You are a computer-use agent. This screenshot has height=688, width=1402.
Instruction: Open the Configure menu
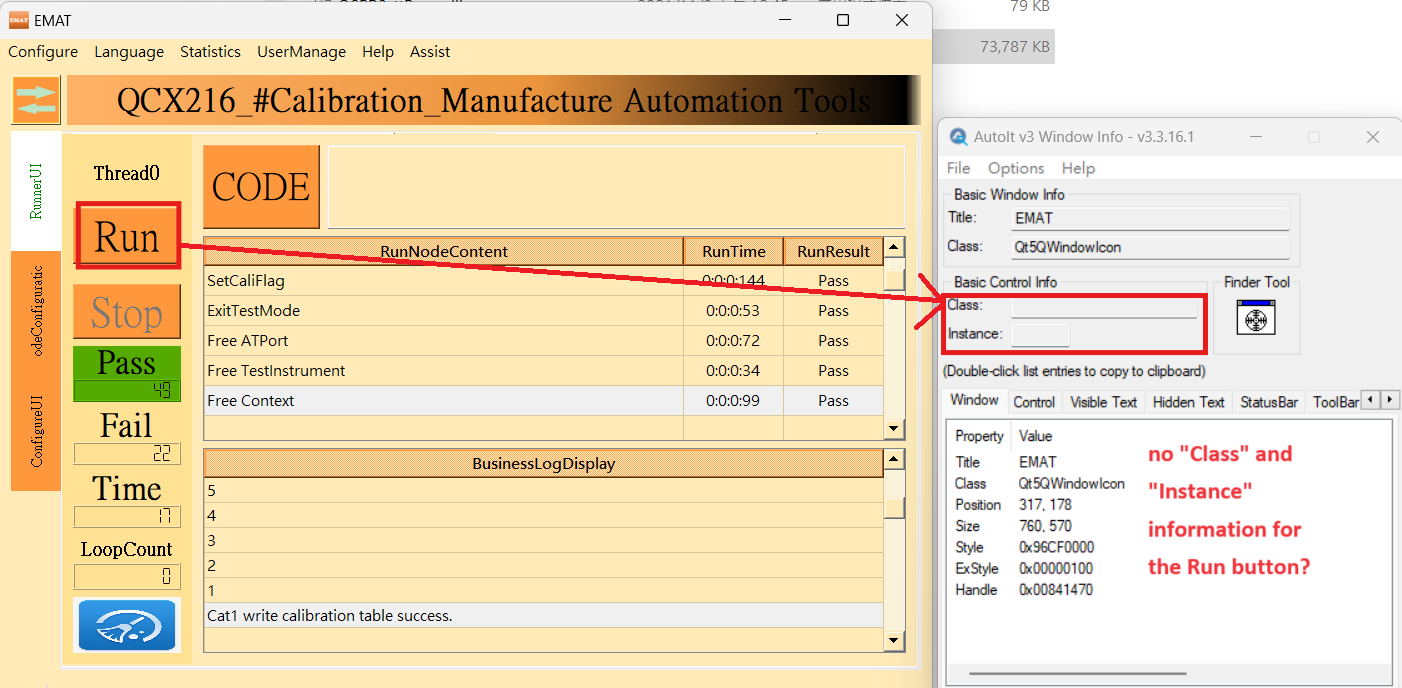tap(43, 52)
